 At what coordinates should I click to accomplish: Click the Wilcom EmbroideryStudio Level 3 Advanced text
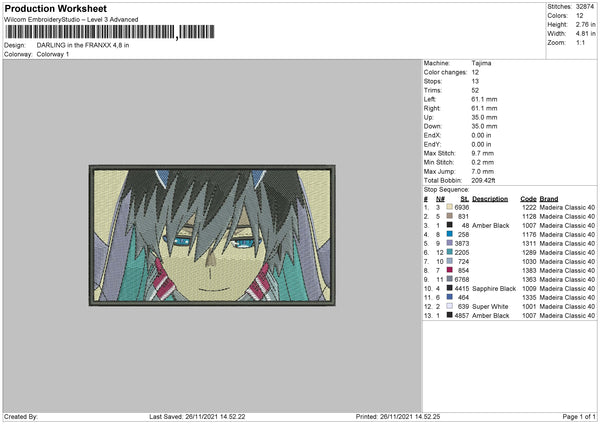coord(71,20)
